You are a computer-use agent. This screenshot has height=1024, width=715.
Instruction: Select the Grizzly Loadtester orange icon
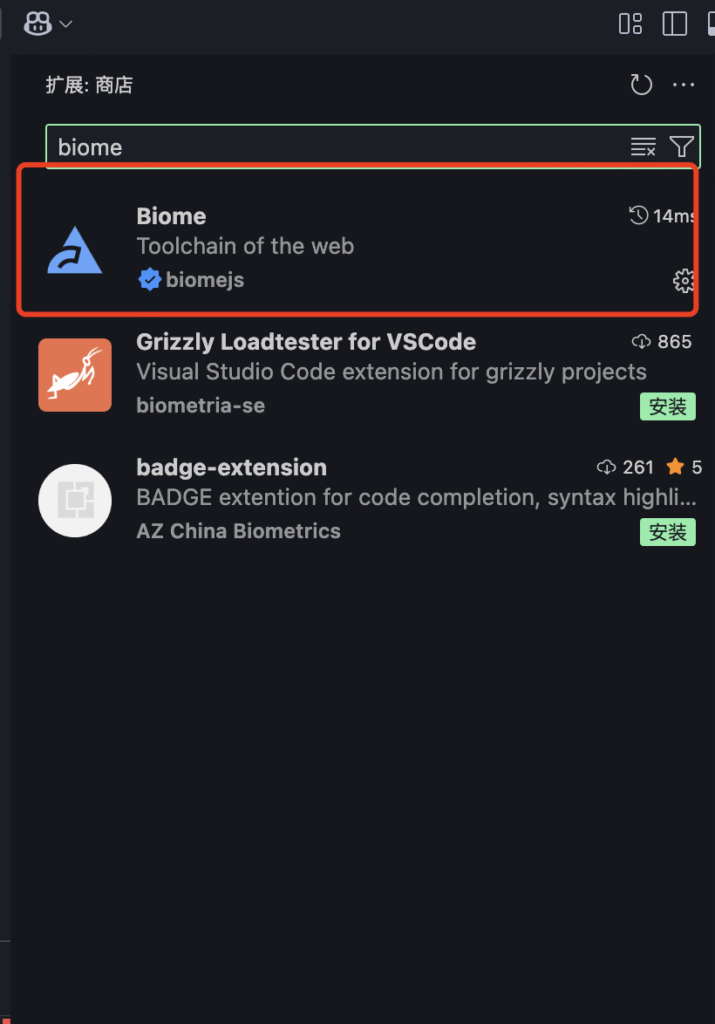(x=75, y=375)
